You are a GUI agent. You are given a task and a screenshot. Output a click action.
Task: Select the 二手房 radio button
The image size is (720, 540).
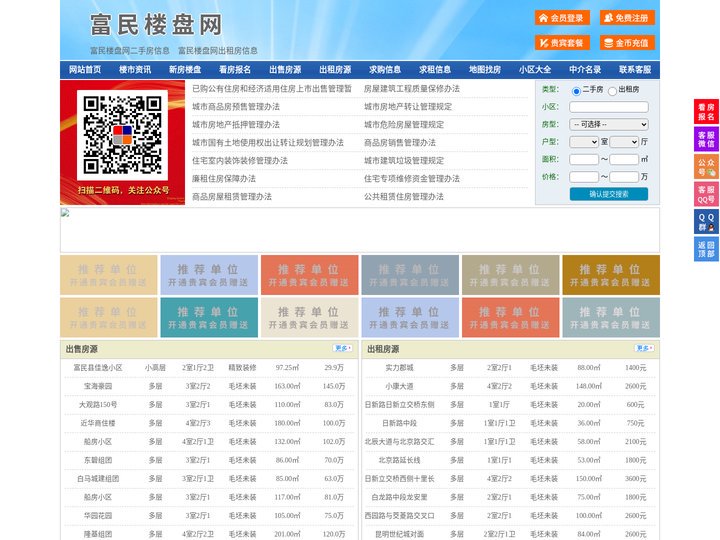coord(576,91)
